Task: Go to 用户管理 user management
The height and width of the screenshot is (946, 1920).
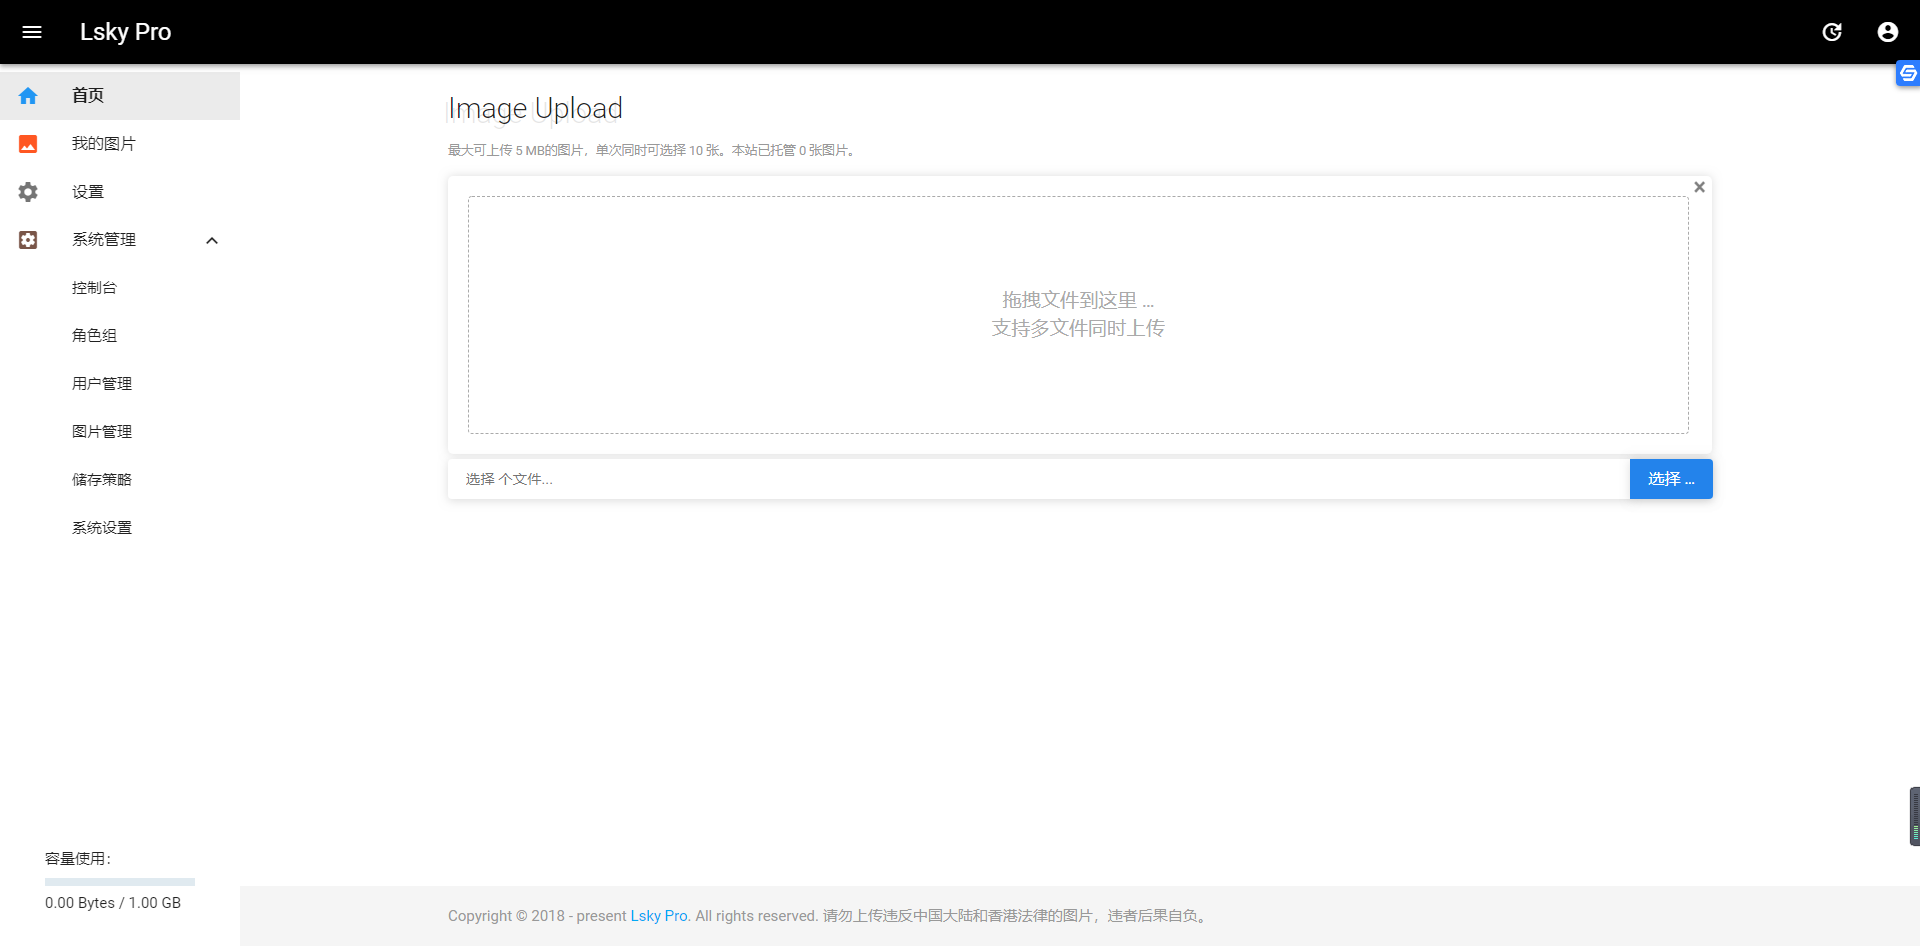Action: (102, 384)
